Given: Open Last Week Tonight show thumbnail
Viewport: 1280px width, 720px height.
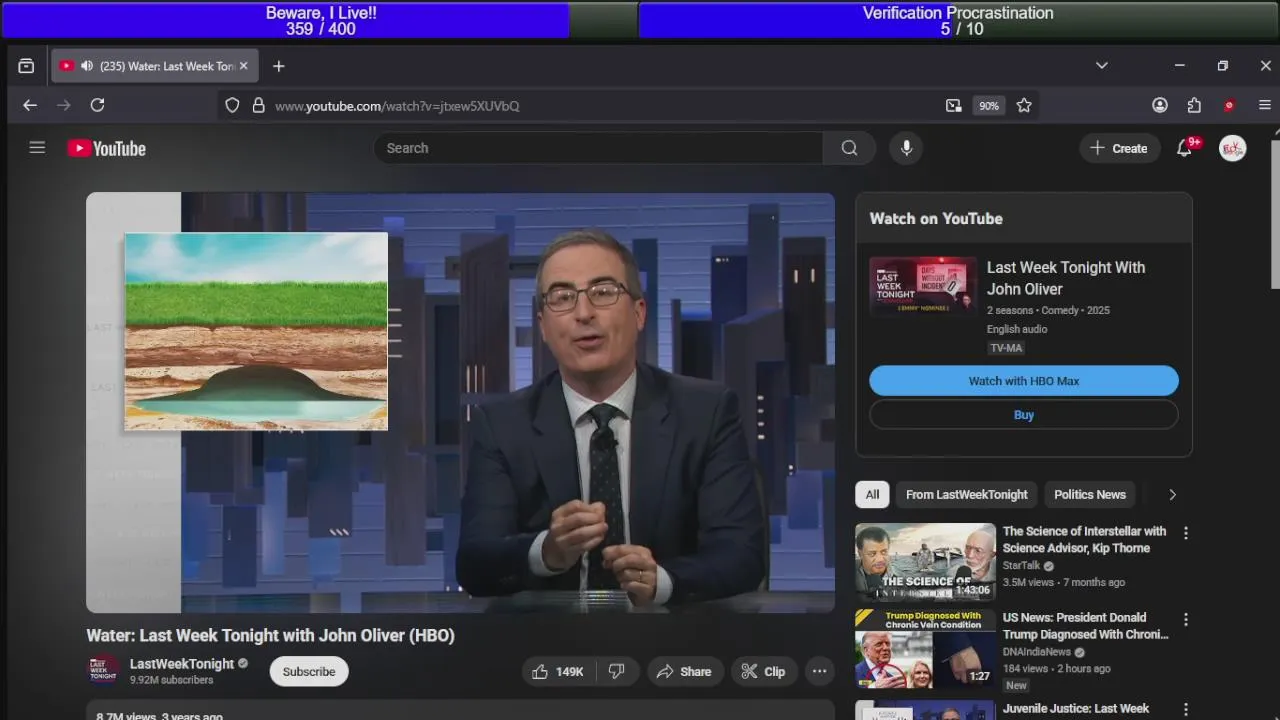Looking at the screenshot, I should tap(922, 285).
